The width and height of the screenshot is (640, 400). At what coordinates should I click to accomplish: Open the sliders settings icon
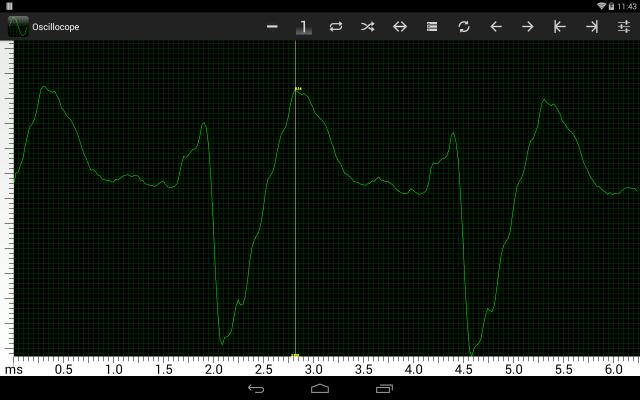click(624, 27)
